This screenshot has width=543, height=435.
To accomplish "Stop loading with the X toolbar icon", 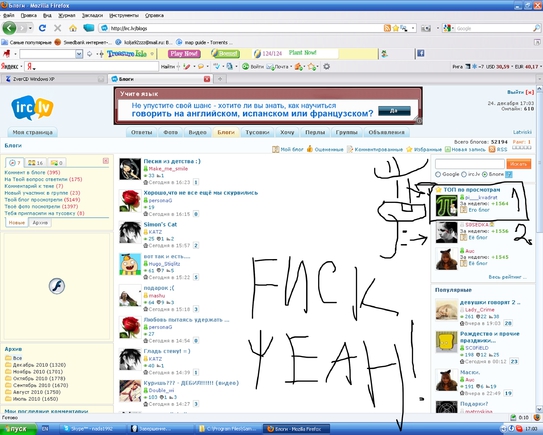I will click(x=57, y=28).
